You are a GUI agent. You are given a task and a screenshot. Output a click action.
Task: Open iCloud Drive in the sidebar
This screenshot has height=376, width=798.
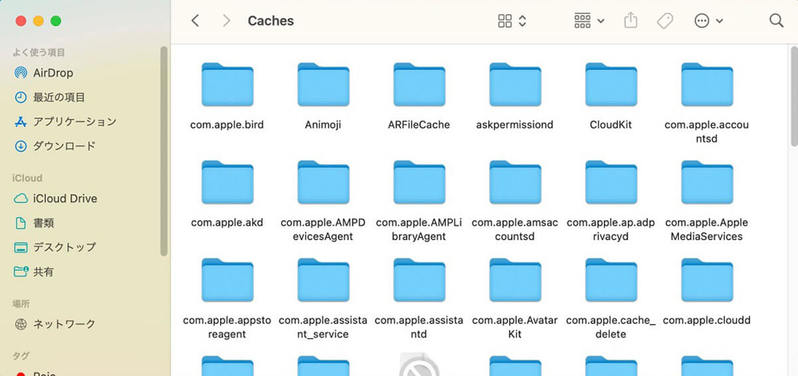click(x=55, y=198)
